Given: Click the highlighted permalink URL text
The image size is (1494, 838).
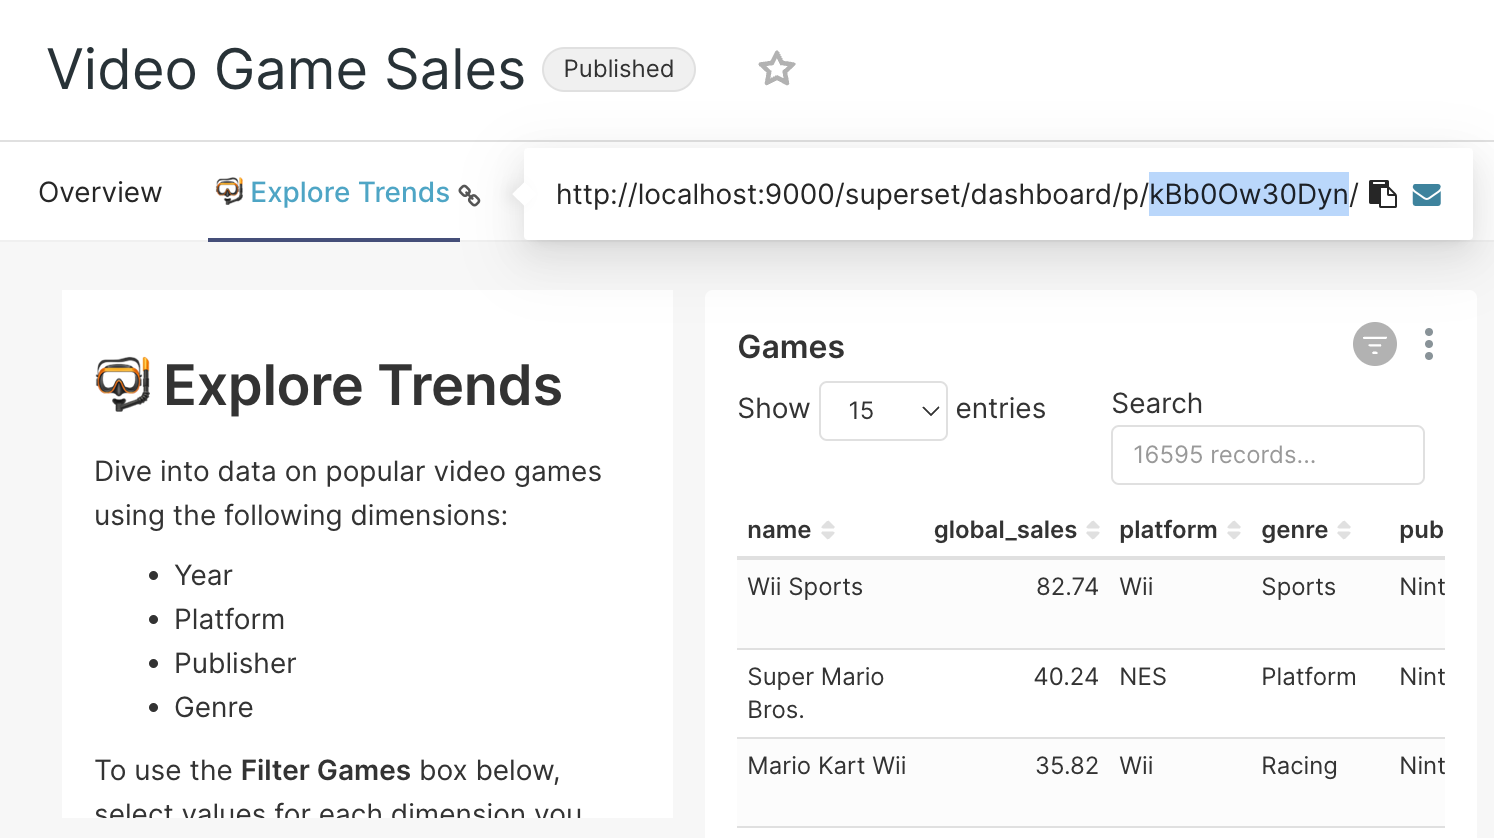Looking at the screenshot, I should coord(1248,194).
